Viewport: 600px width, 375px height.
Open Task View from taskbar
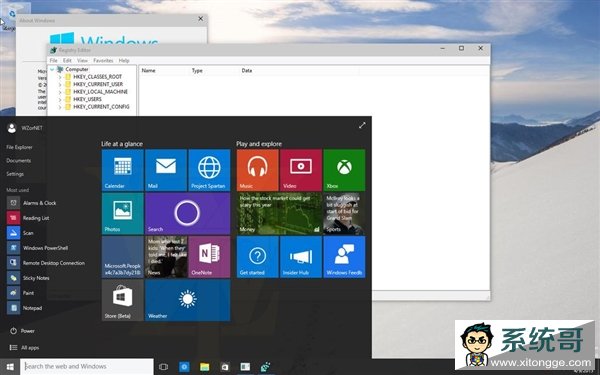[163, 367]
